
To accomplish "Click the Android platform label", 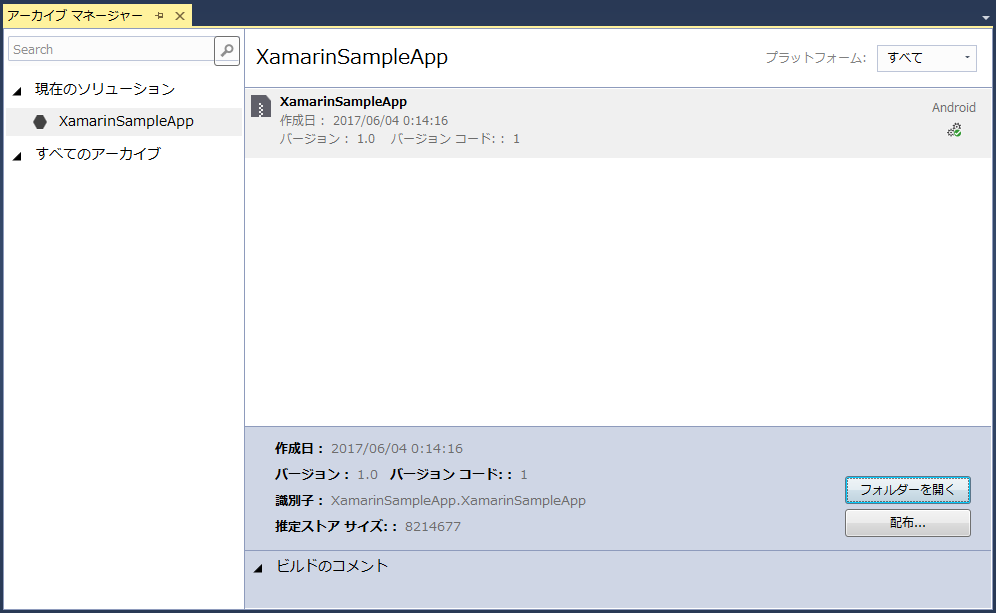I will (953, 107).
